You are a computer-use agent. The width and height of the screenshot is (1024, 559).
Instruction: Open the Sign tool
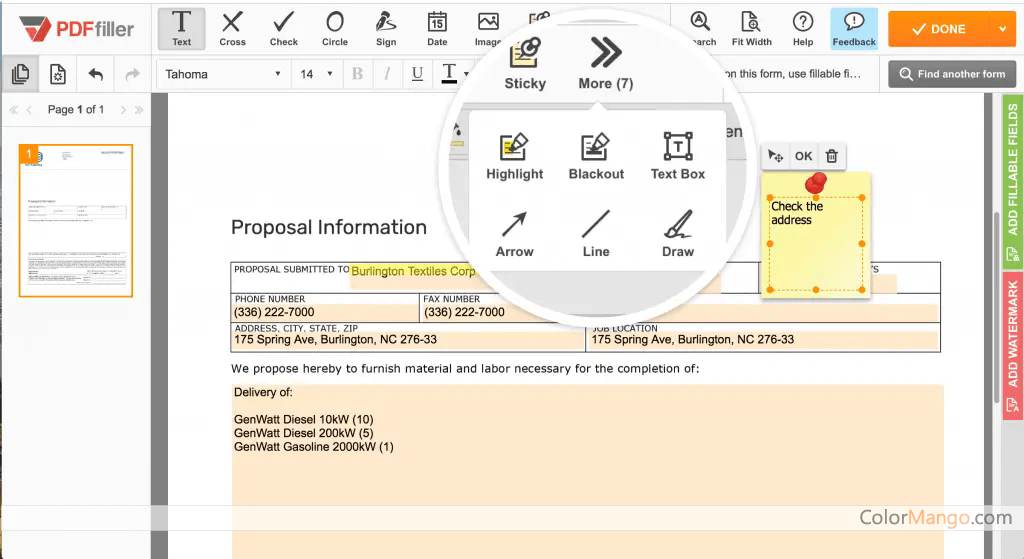pyautogui.click(x=386, y=28)
